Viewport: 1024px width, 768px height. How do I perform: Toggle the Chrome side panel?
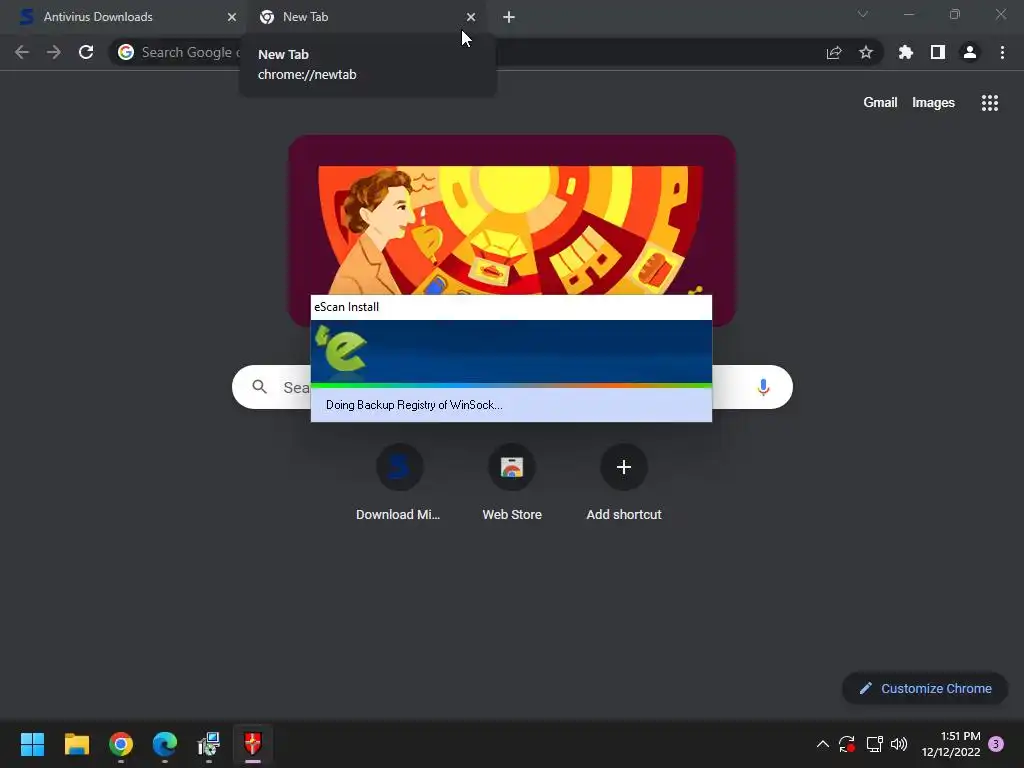pos(937,52)
